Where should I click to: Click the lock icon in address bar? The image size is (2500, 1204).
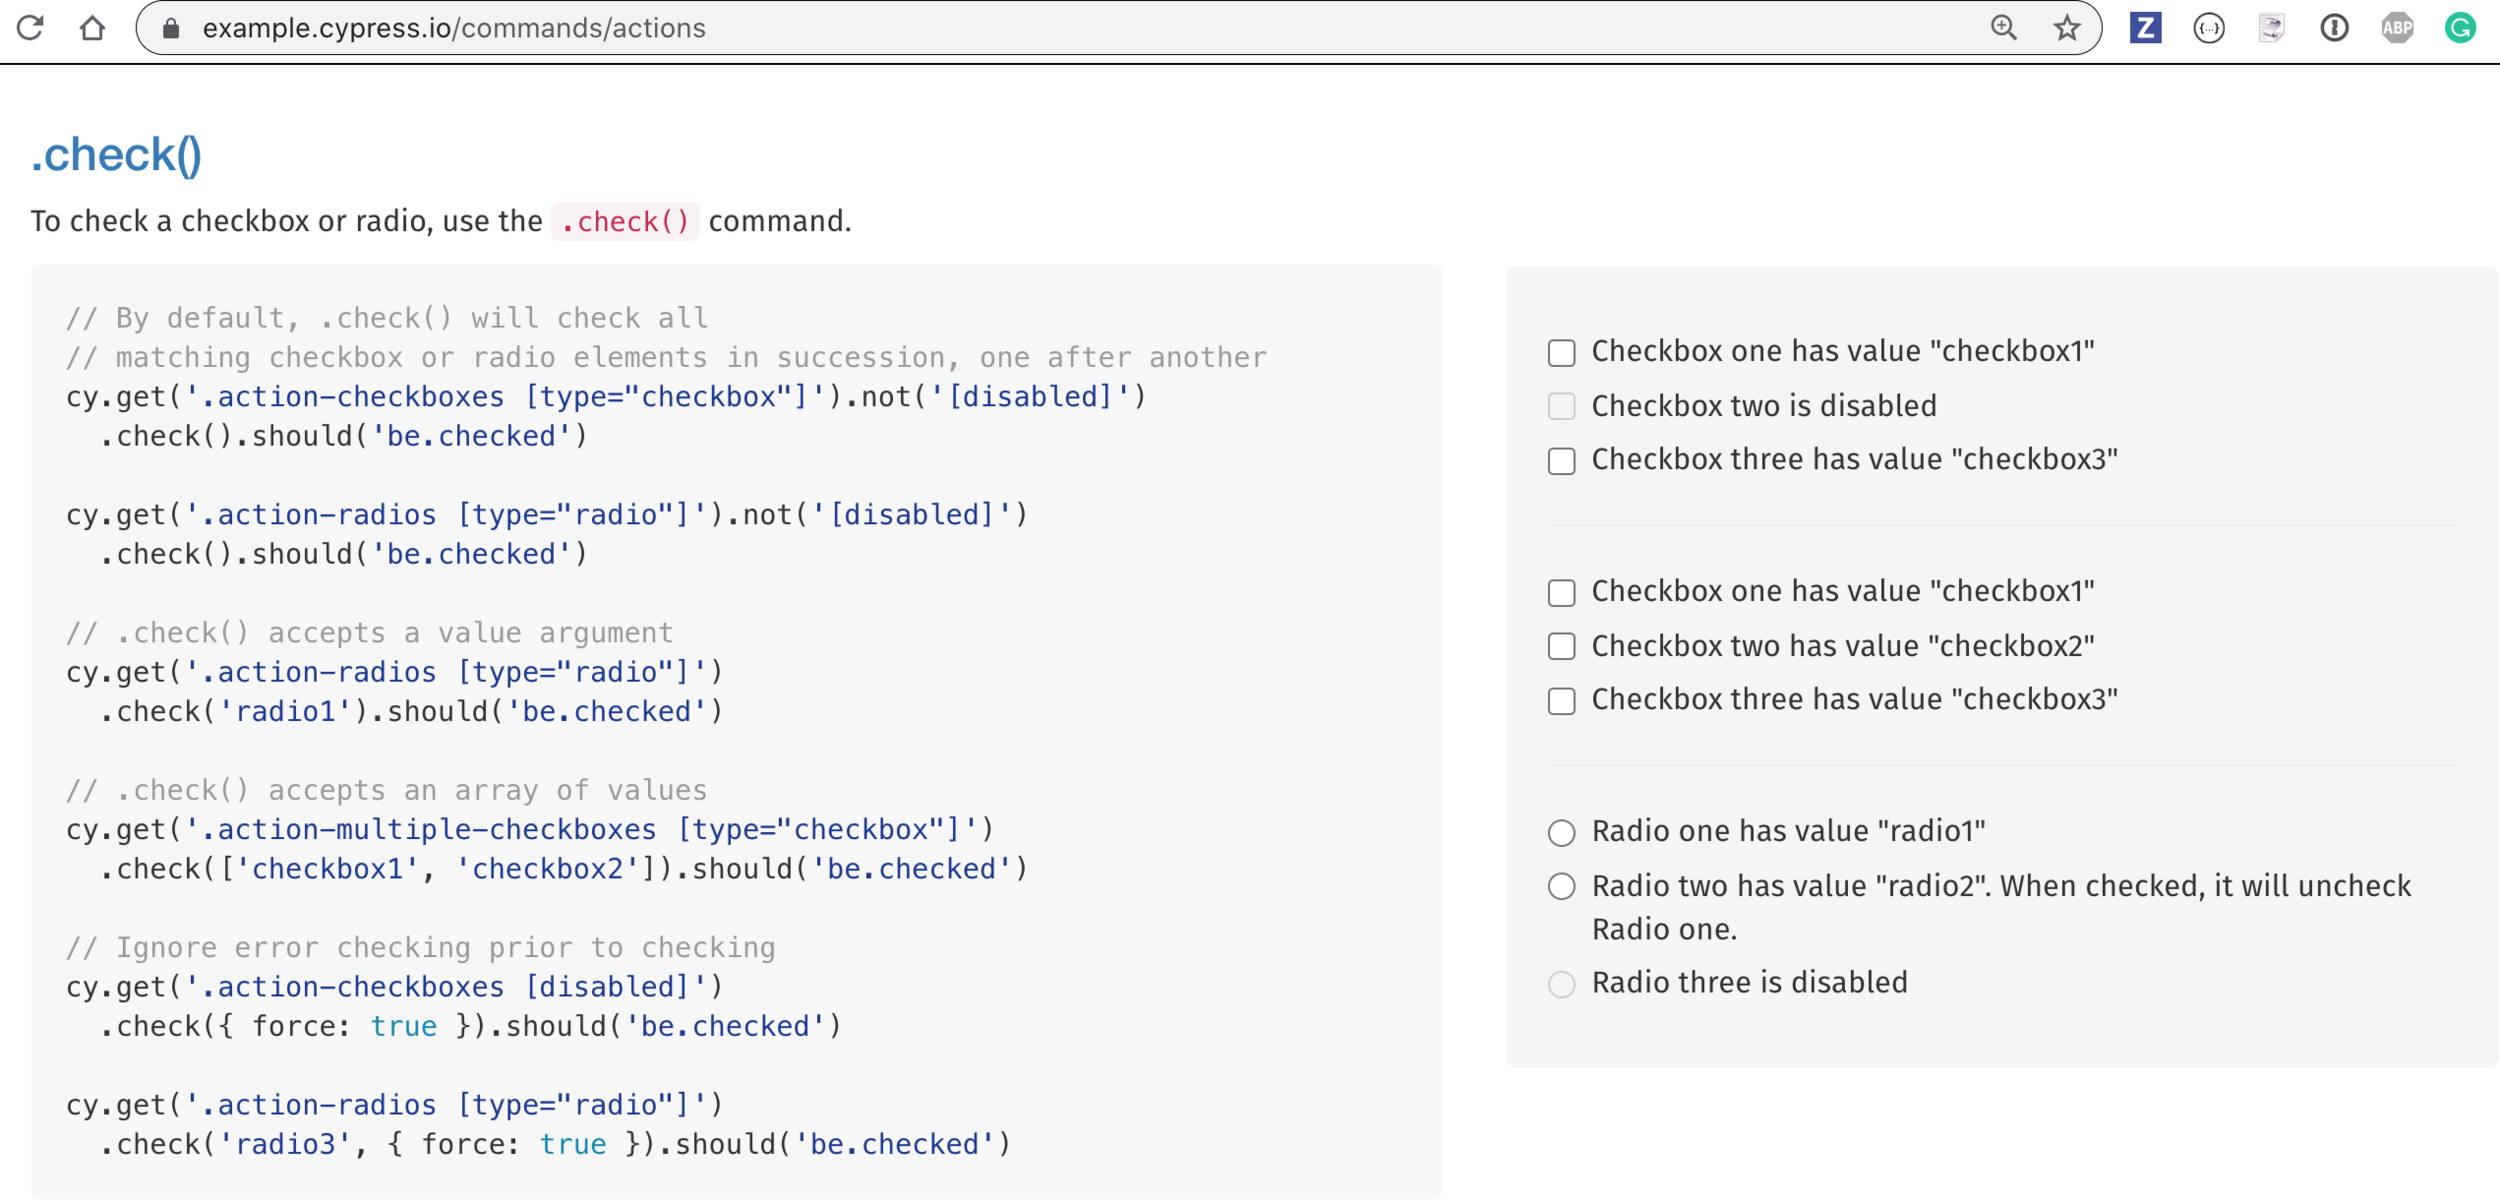click(x=171, y=28)
